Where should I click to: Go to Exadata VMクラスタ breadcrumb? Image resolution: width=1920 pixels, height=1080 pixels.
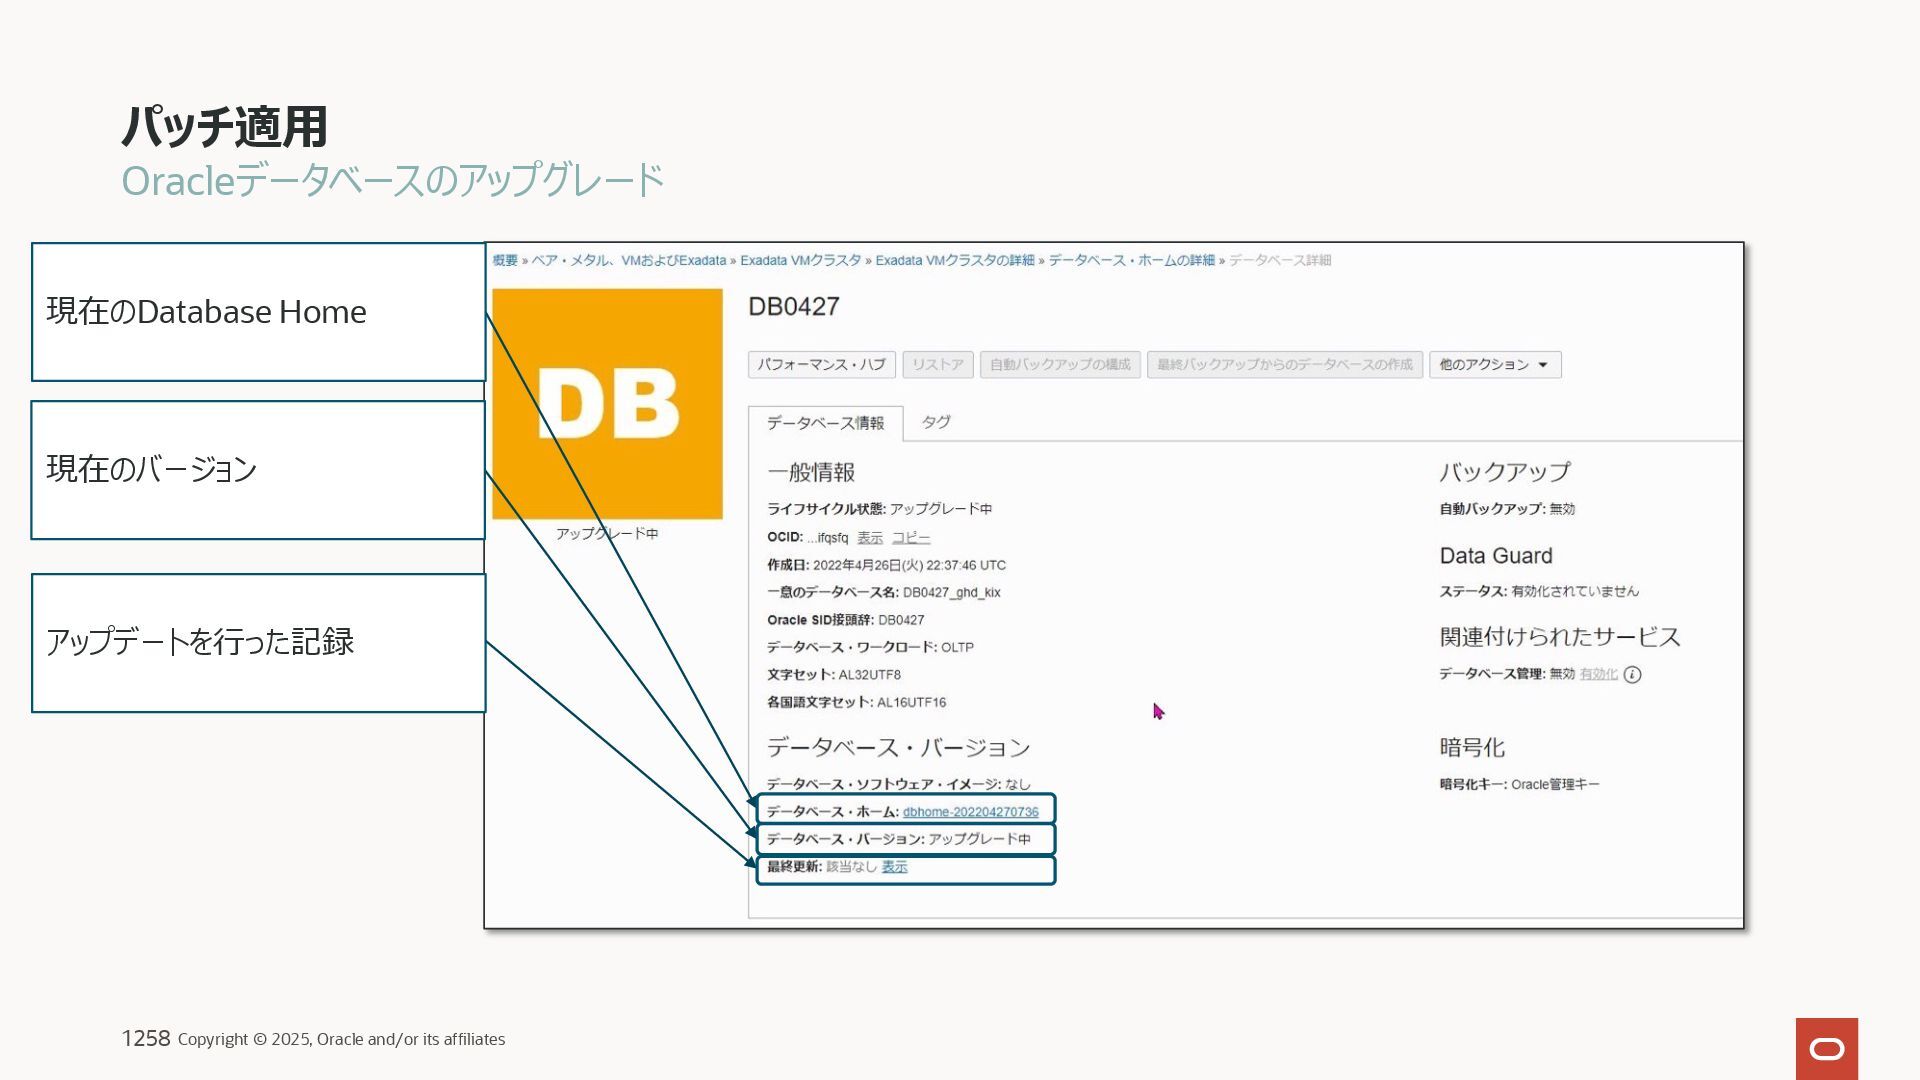[x=800, y=261]
